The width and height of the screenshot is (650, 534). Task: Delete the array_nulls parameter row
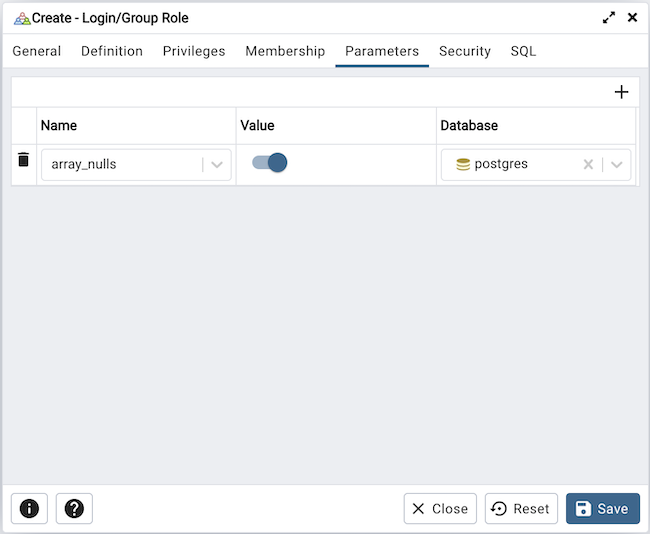tap(24, 160)
